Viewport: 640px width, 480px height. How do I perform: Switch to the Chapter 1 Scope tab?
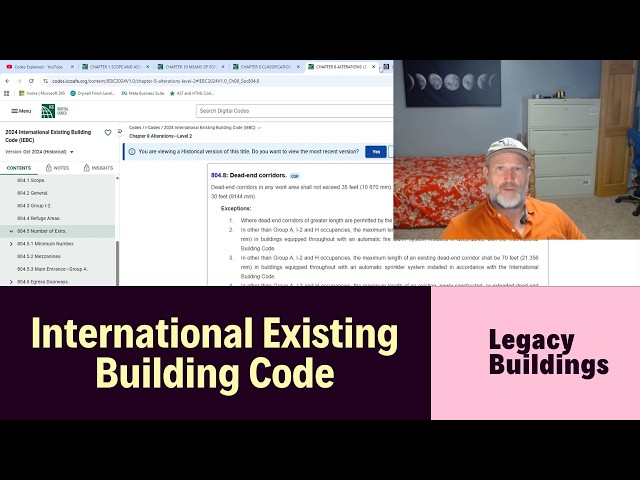pyautogui.click(x=114, y=67)
